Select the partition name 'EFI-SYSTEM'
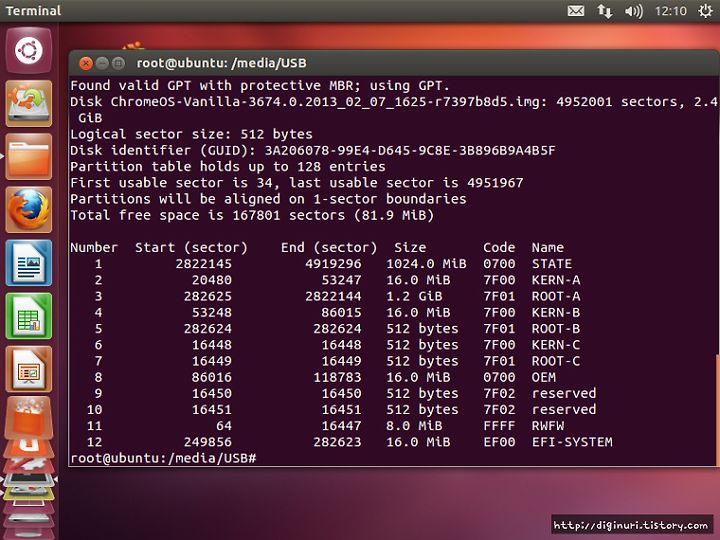 click(572, 442)
